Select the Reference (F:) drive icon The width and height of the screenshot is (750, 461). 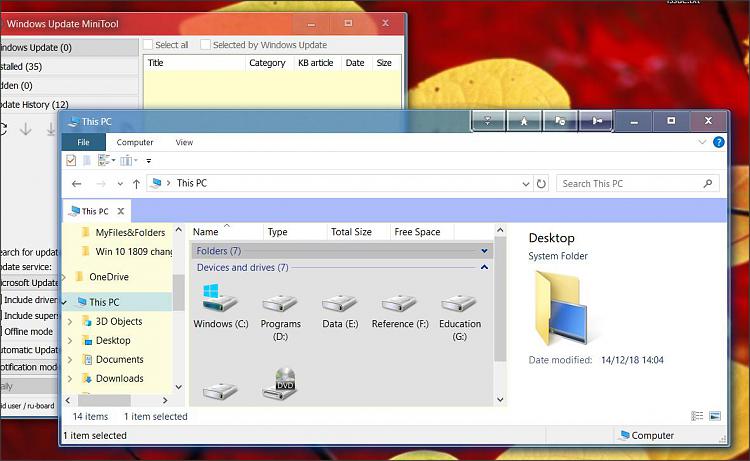coord(399,302)
